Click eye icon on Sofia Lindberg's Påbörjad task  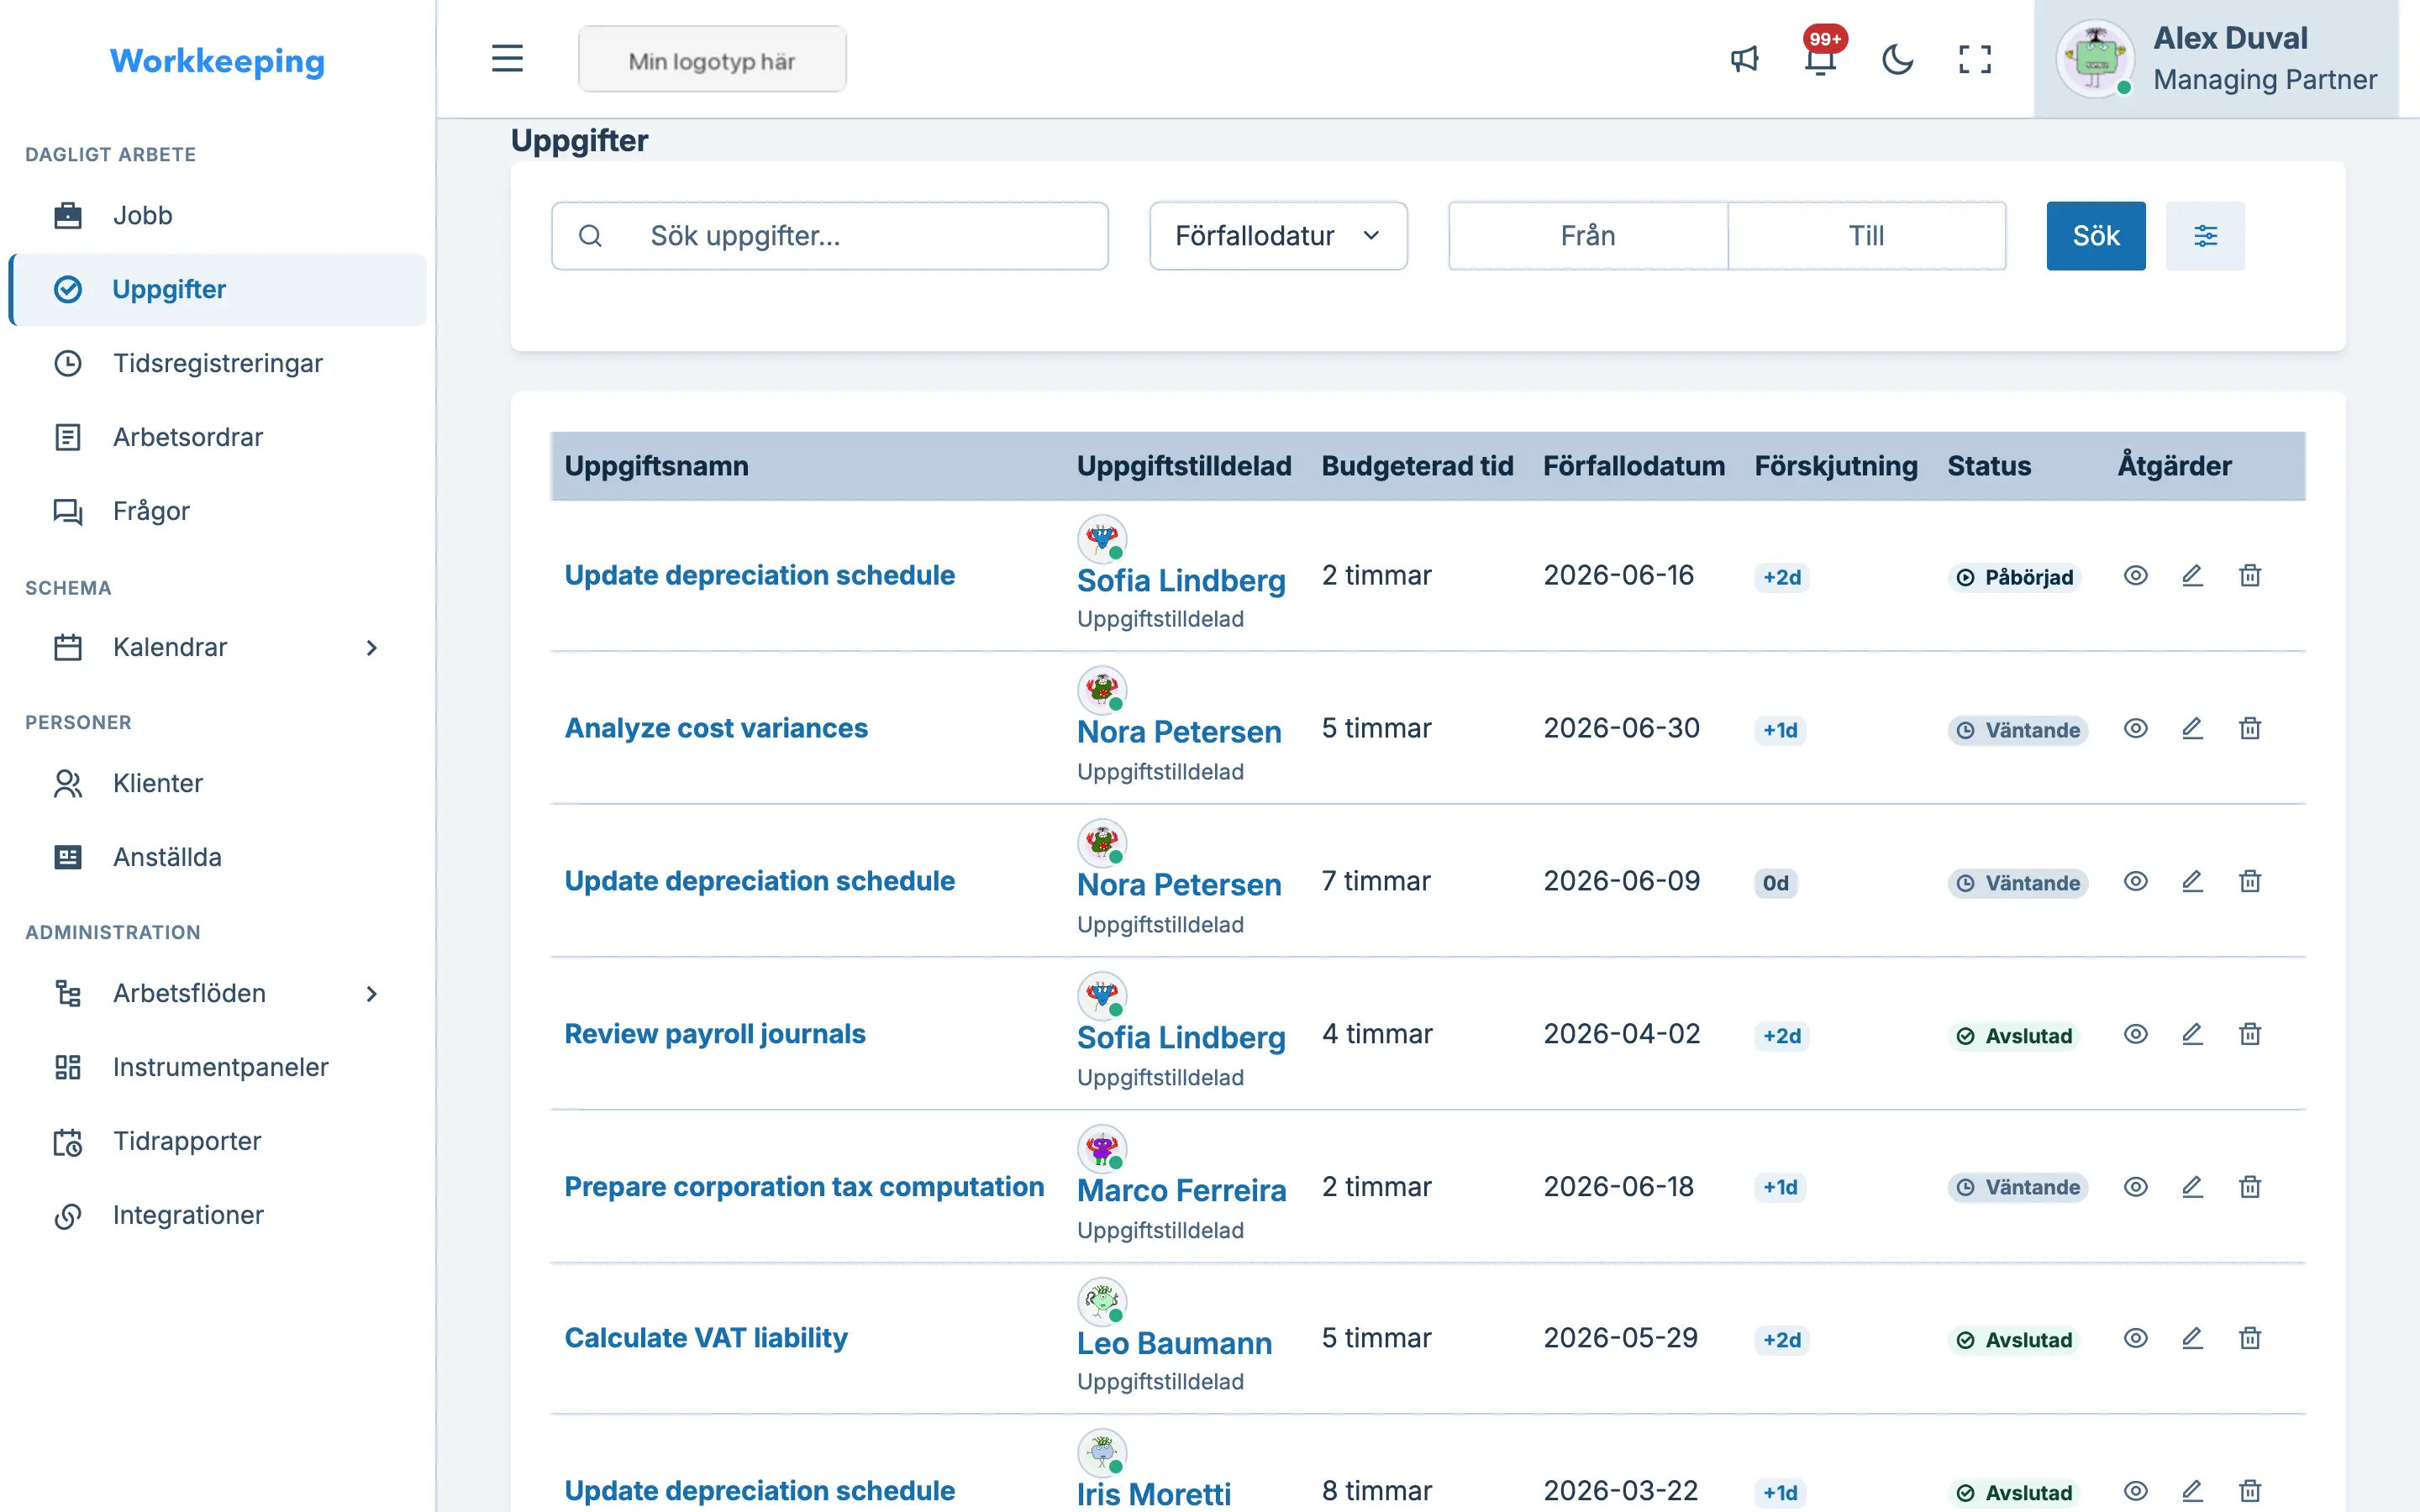point(2135,576)
